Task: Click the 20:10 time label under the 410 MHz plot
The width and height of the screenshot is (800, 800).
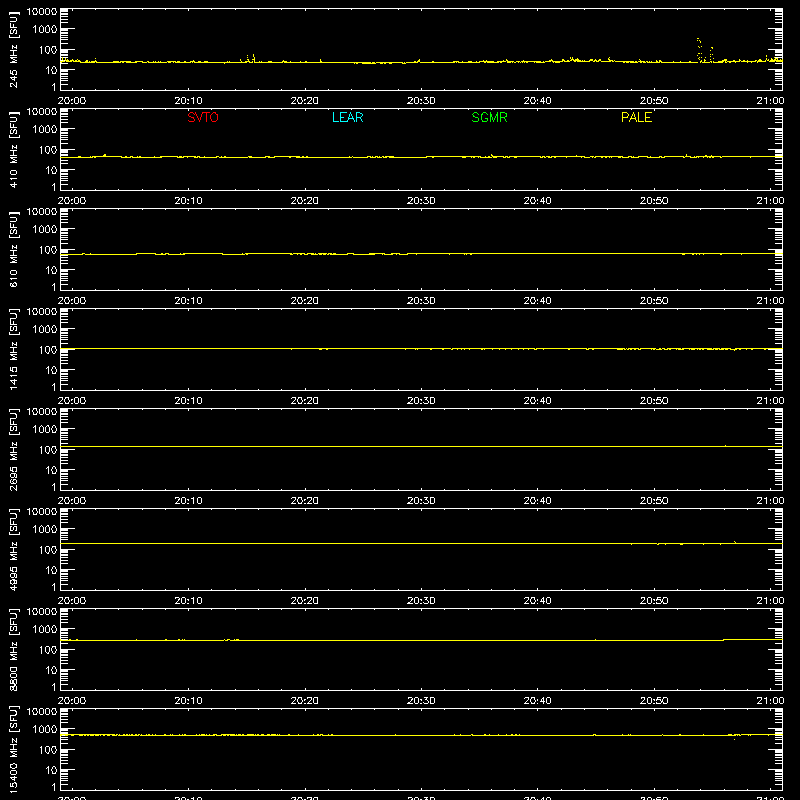Action: point(188,201)
